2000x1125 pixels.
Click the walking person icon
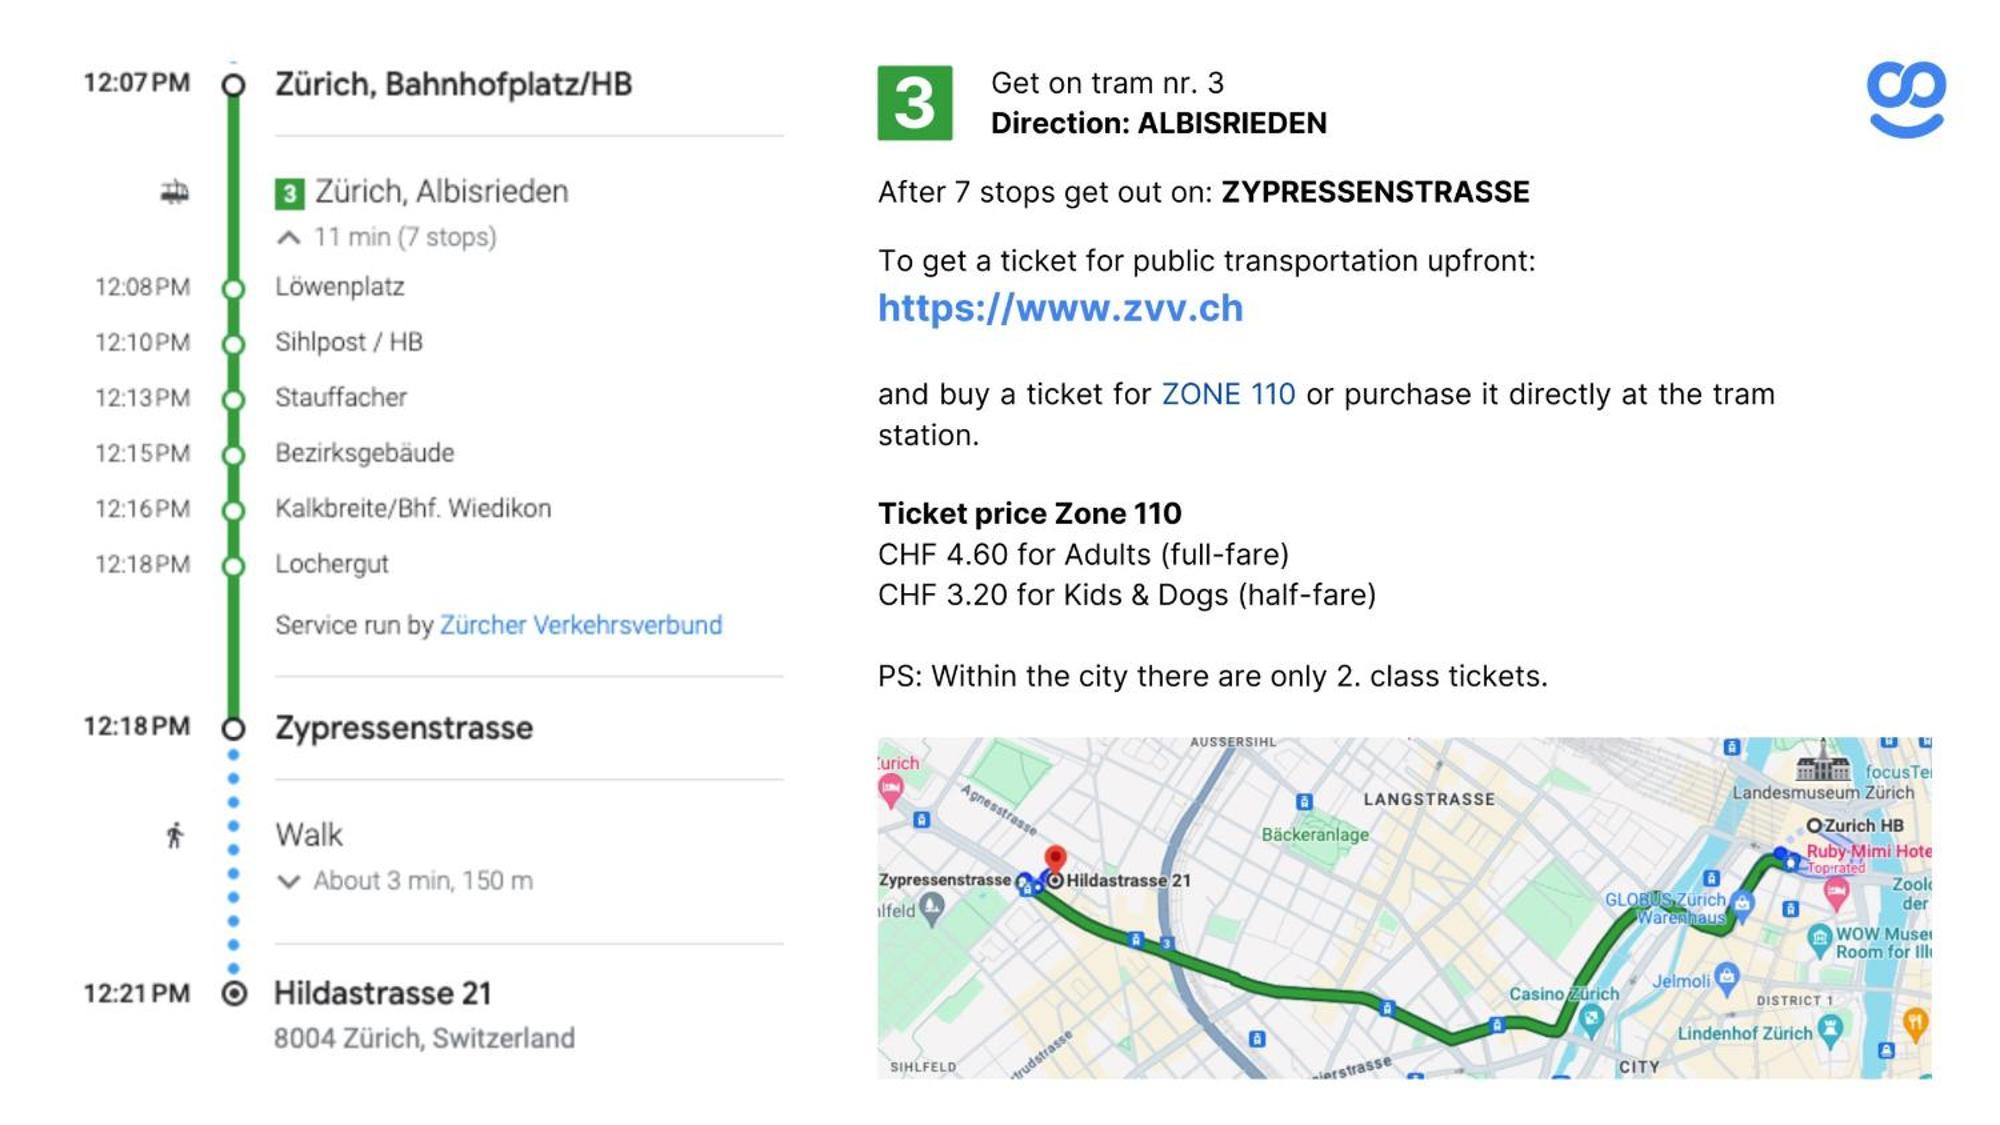click(x=175, y=835)
